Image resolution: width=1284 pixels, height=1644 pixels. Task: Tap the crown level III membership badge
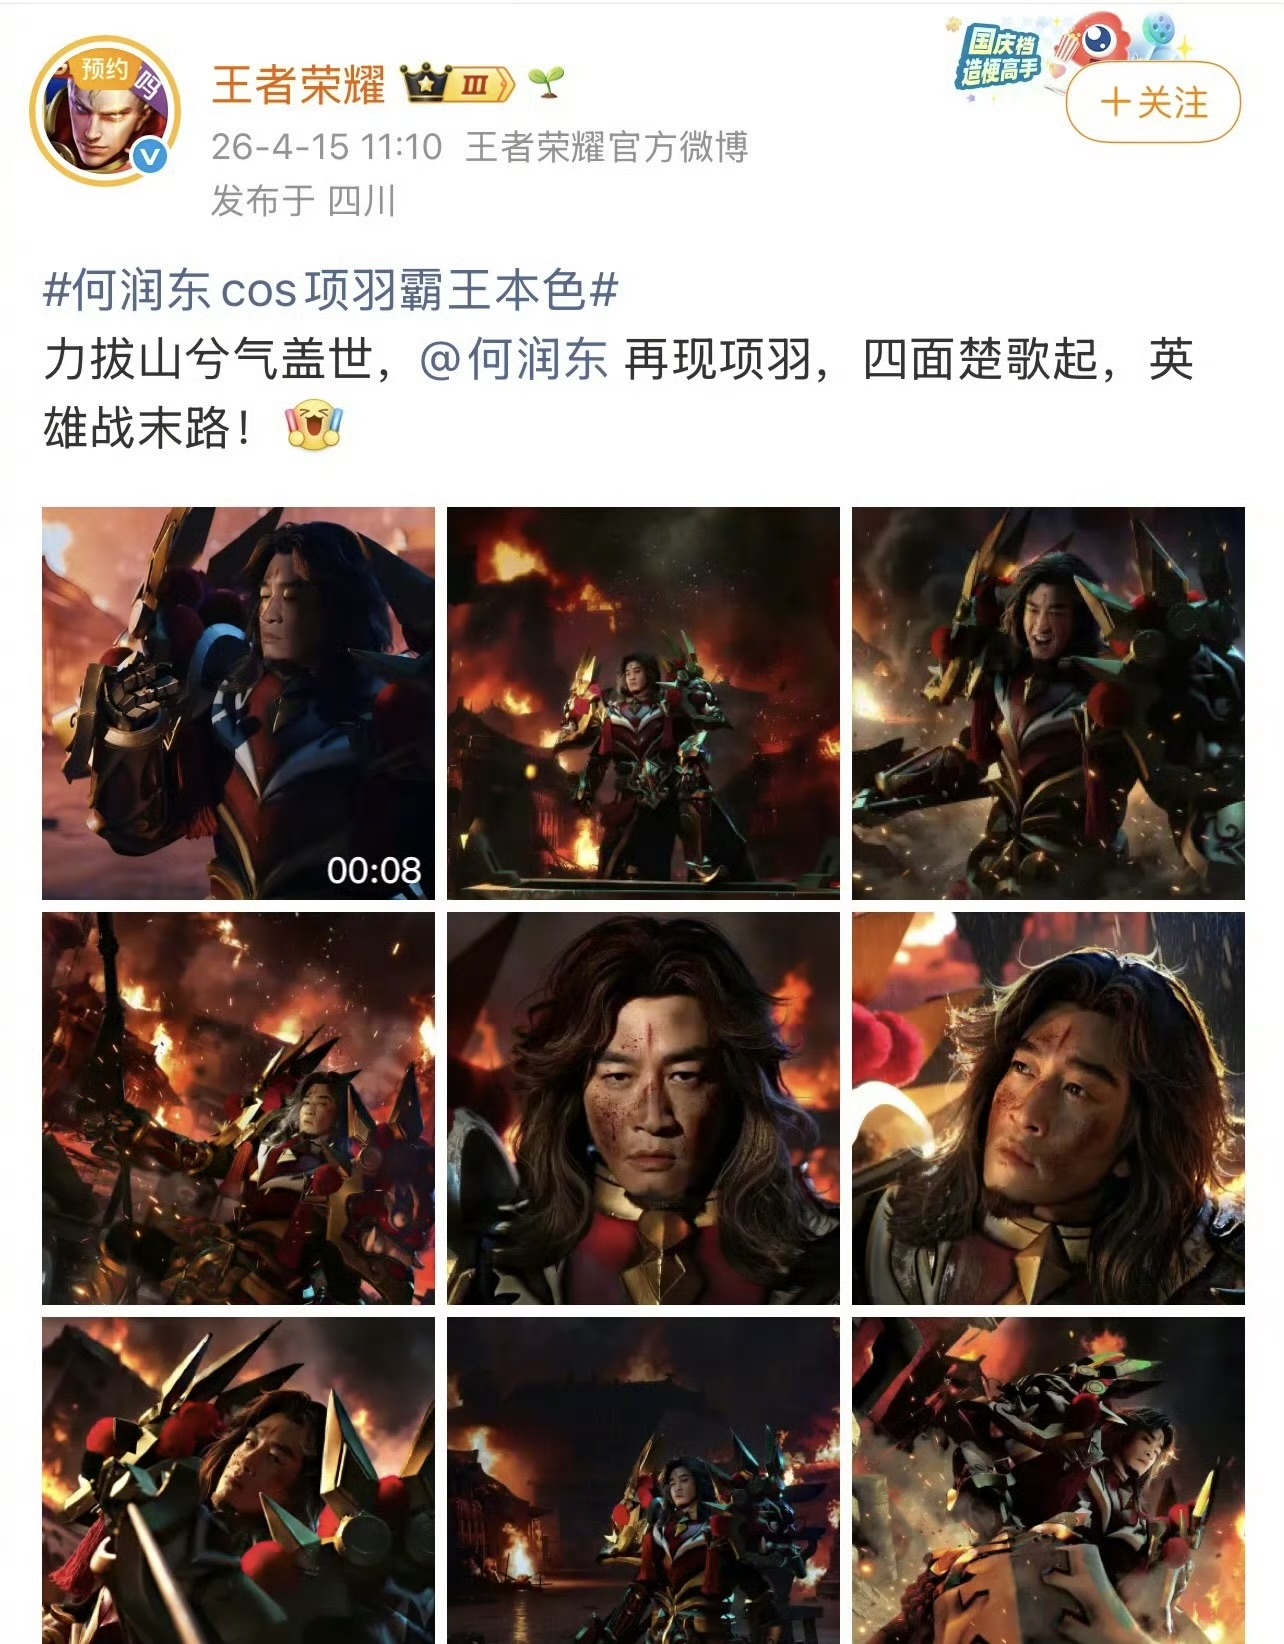tap(458, 85)
